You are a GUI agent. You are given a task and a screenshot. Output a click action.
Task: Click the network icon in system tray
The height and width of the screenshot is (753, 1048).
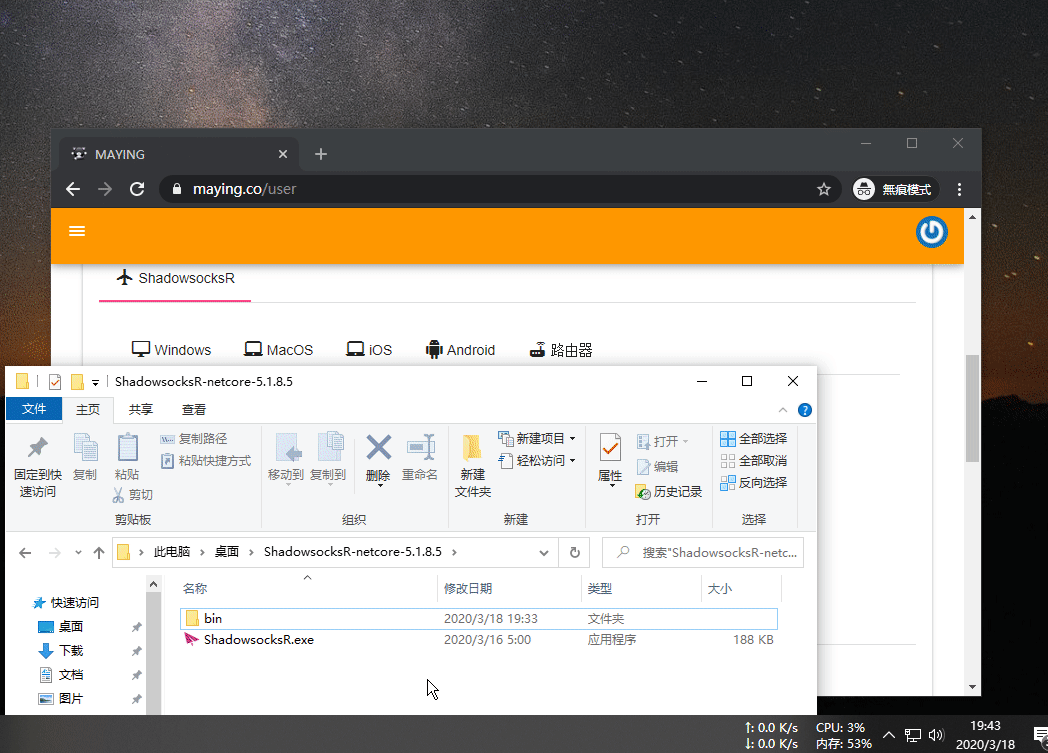(912, 735)
